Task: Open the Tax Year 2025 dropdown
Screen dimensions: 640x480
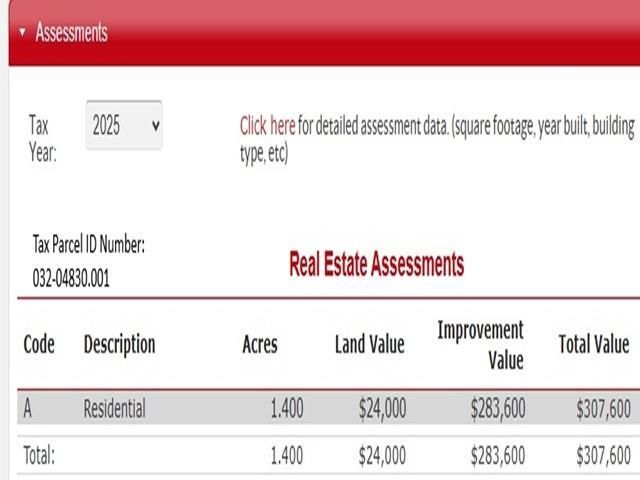Action: click(x=124, y=125)
